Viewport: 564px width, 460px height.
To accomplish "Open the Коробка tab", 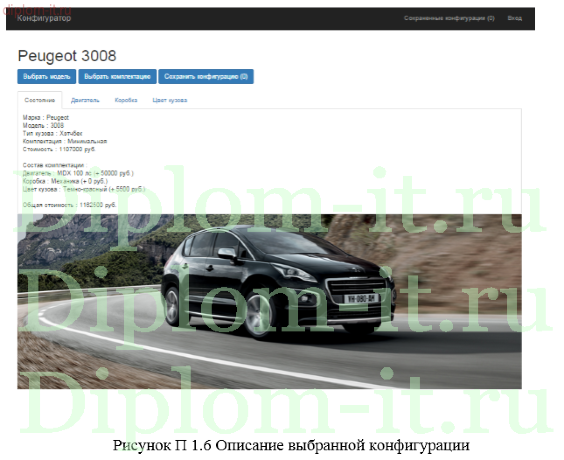I will click(x=126, y=100).
